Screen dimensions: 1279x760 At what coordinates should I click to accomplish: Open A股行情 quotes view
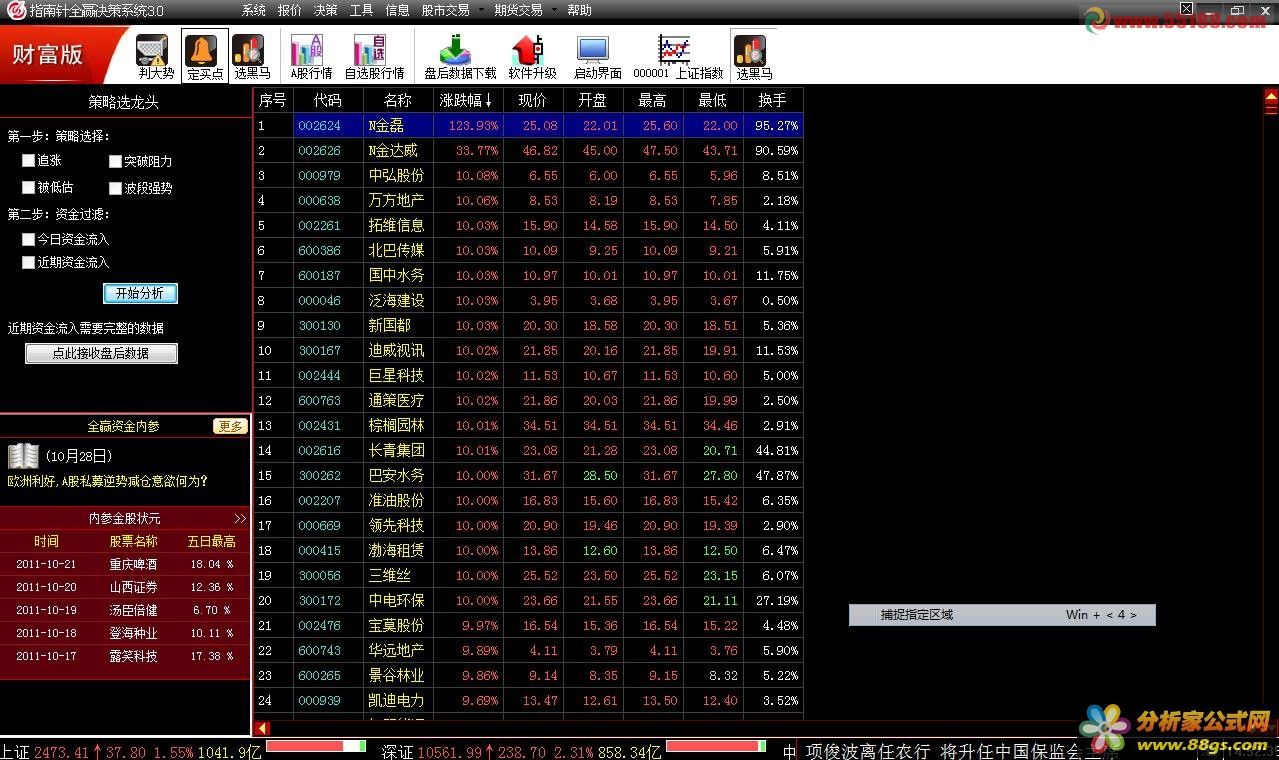point(311,56)
